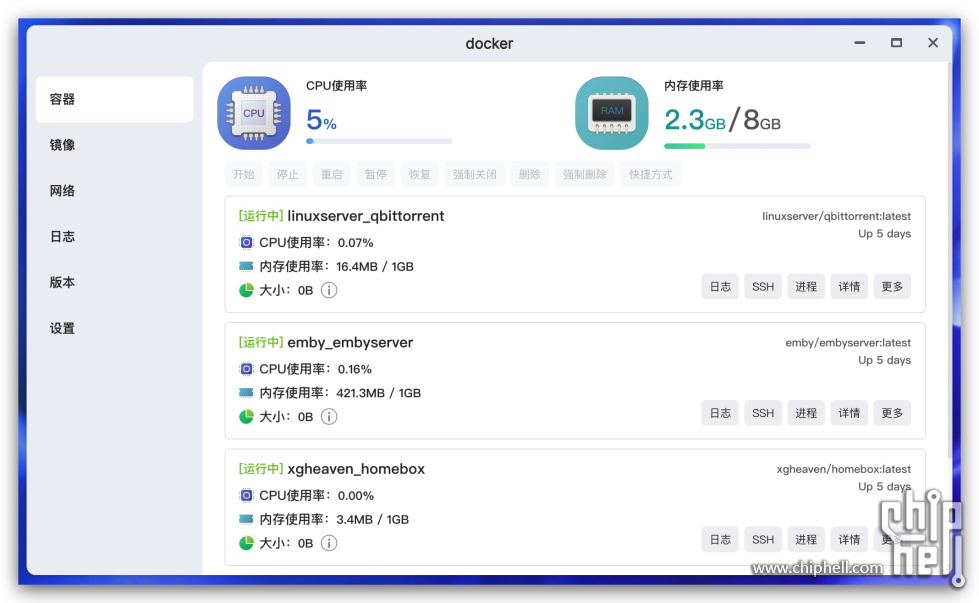Image resolution: width=979 pixels, height=603 pixels.
Task: Open the 容器 sidebar section
Action: click(x=114, y=99)
